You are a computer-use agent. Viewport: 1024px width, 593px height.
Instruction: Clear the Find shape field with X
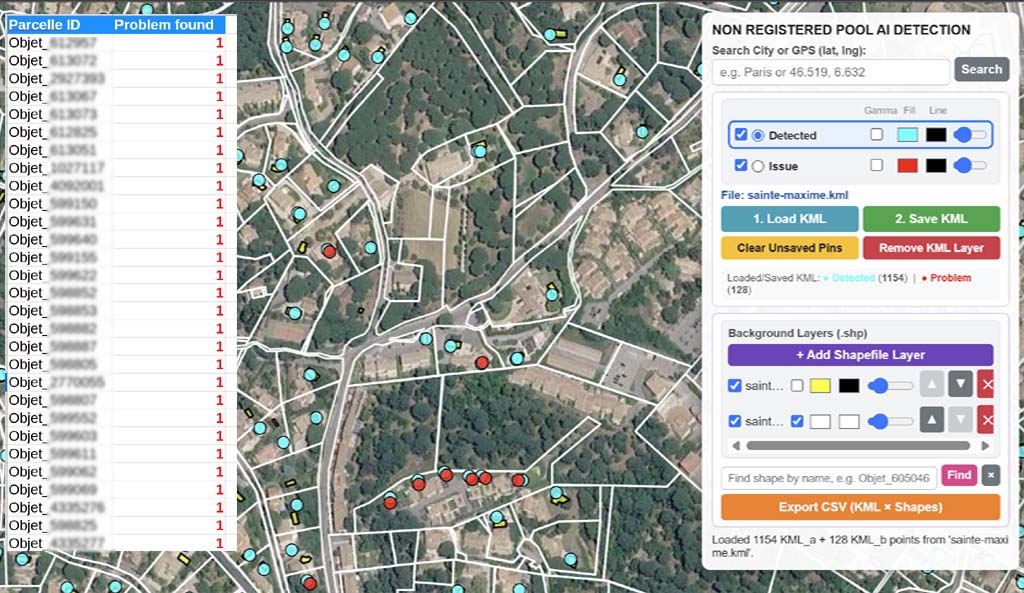tap(991, 475)
